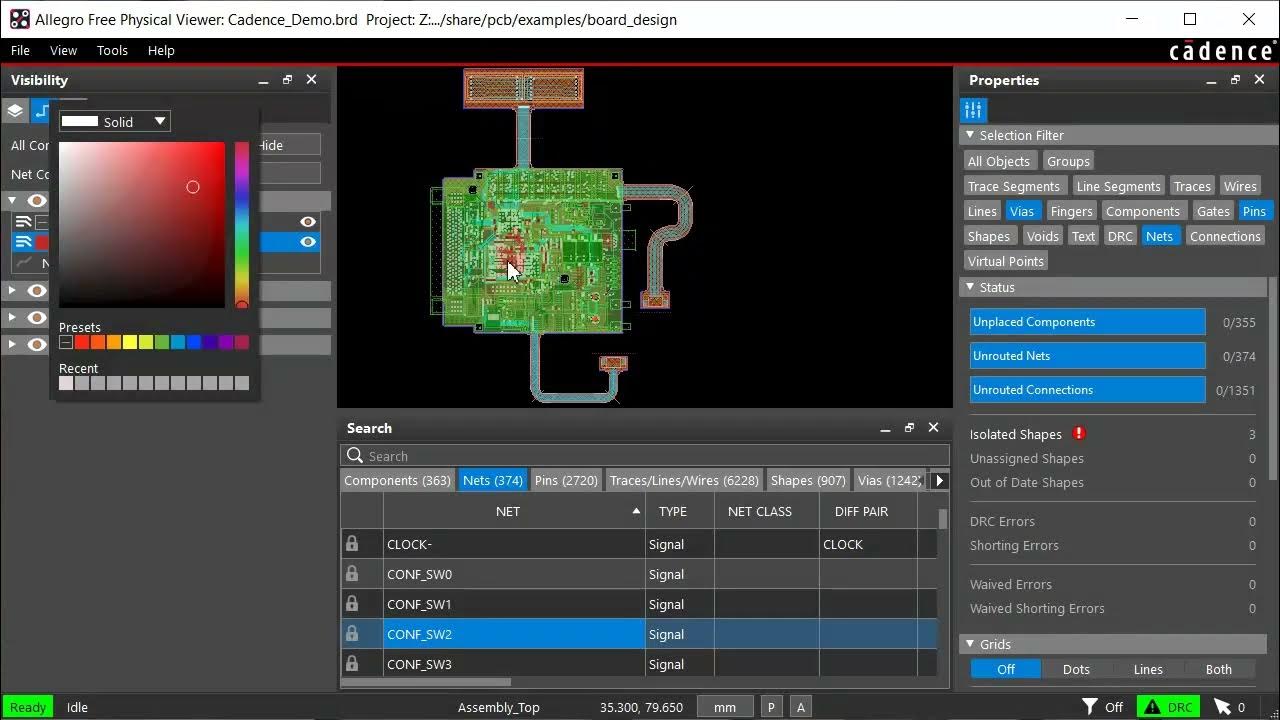Screen dimensions: 1280x720
Task: Enable the Shapes selection filter
Action: tap(988, 236)
